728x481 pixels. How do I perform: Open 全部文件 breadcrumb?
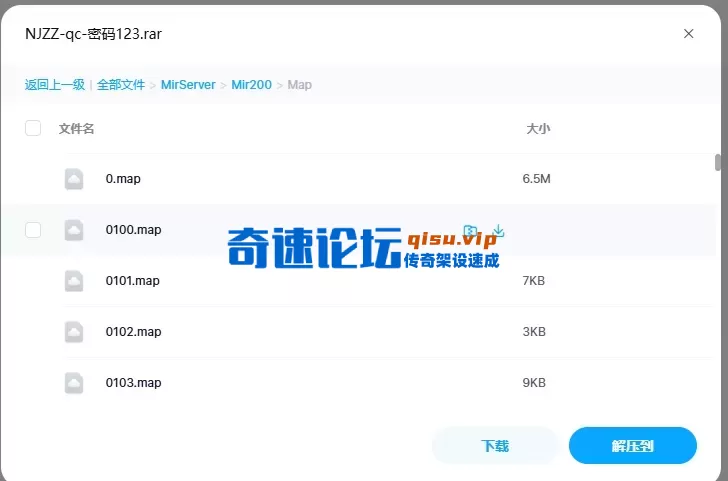[121, 84]
